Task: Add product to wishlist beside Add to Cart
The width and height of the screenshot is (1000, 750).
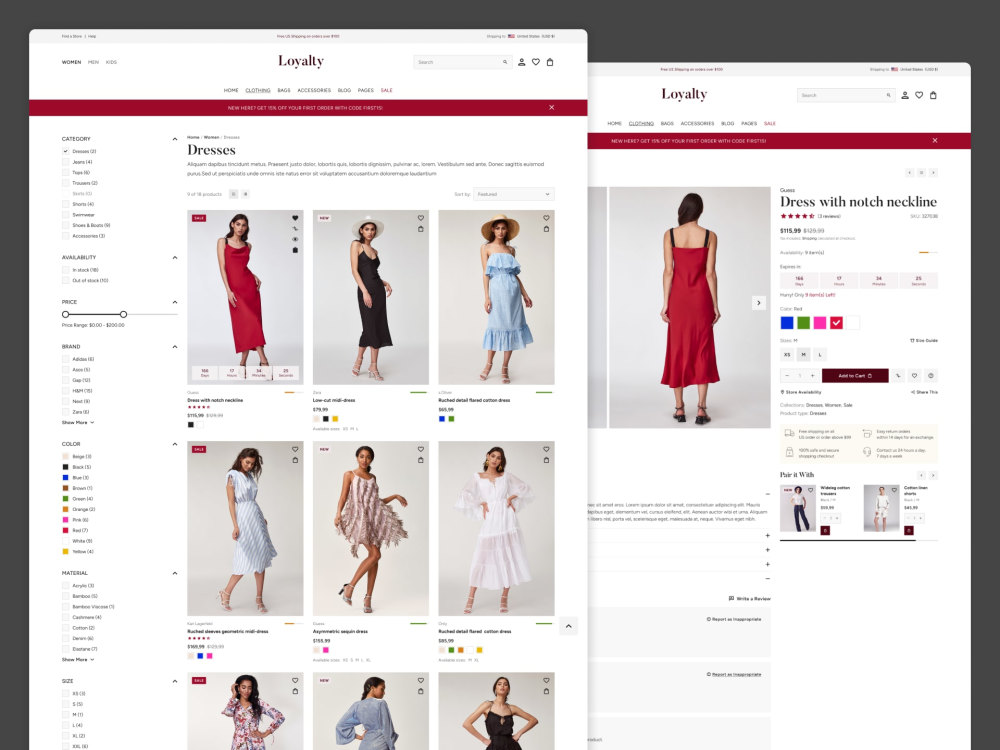Action: coord(914,376)
